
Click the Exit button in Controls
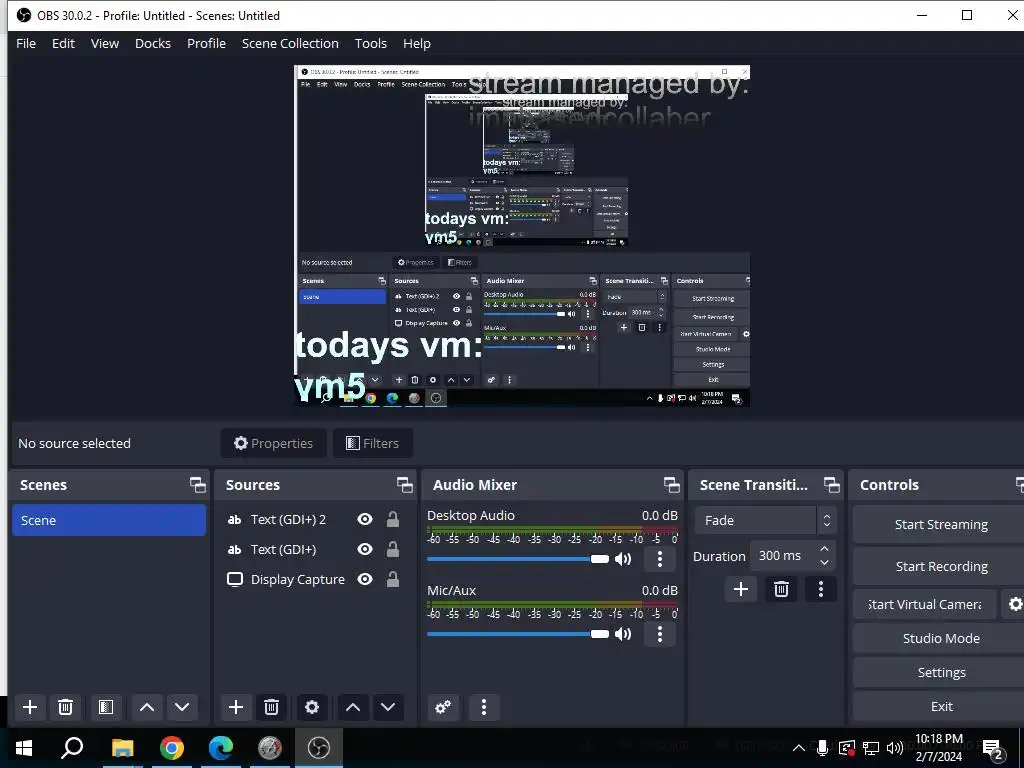coord(940,706)
